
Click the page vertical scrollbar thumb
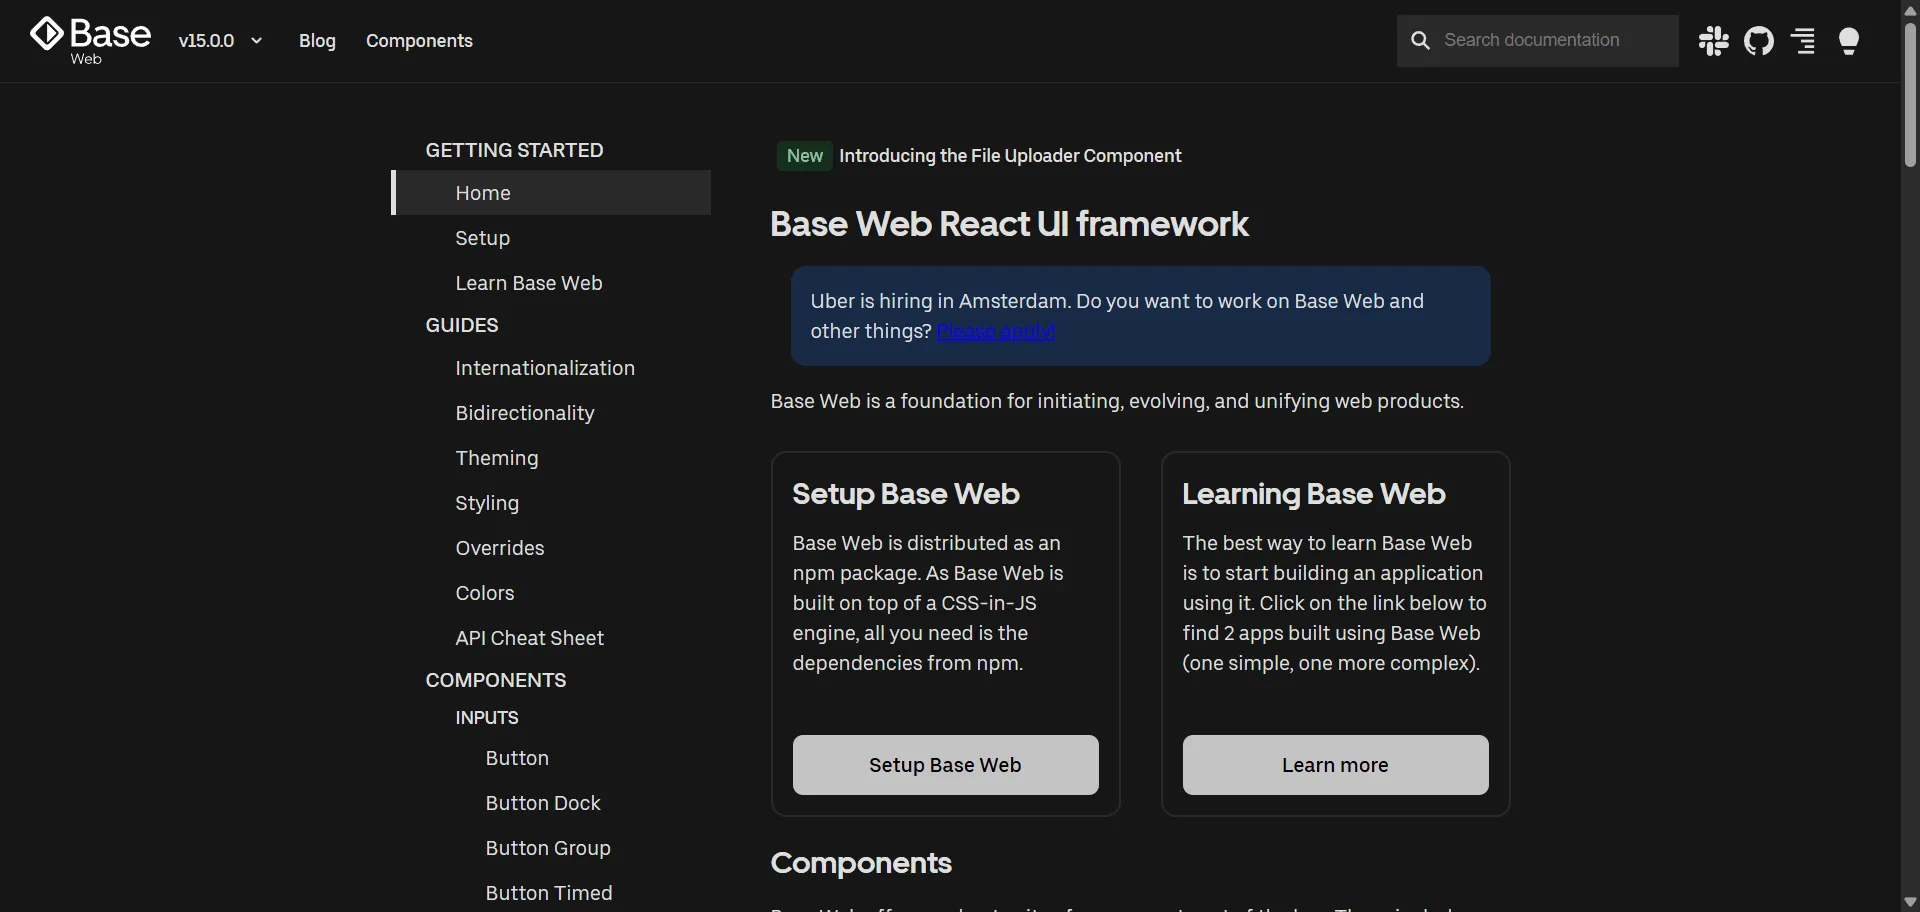[x=1910, y=93]
